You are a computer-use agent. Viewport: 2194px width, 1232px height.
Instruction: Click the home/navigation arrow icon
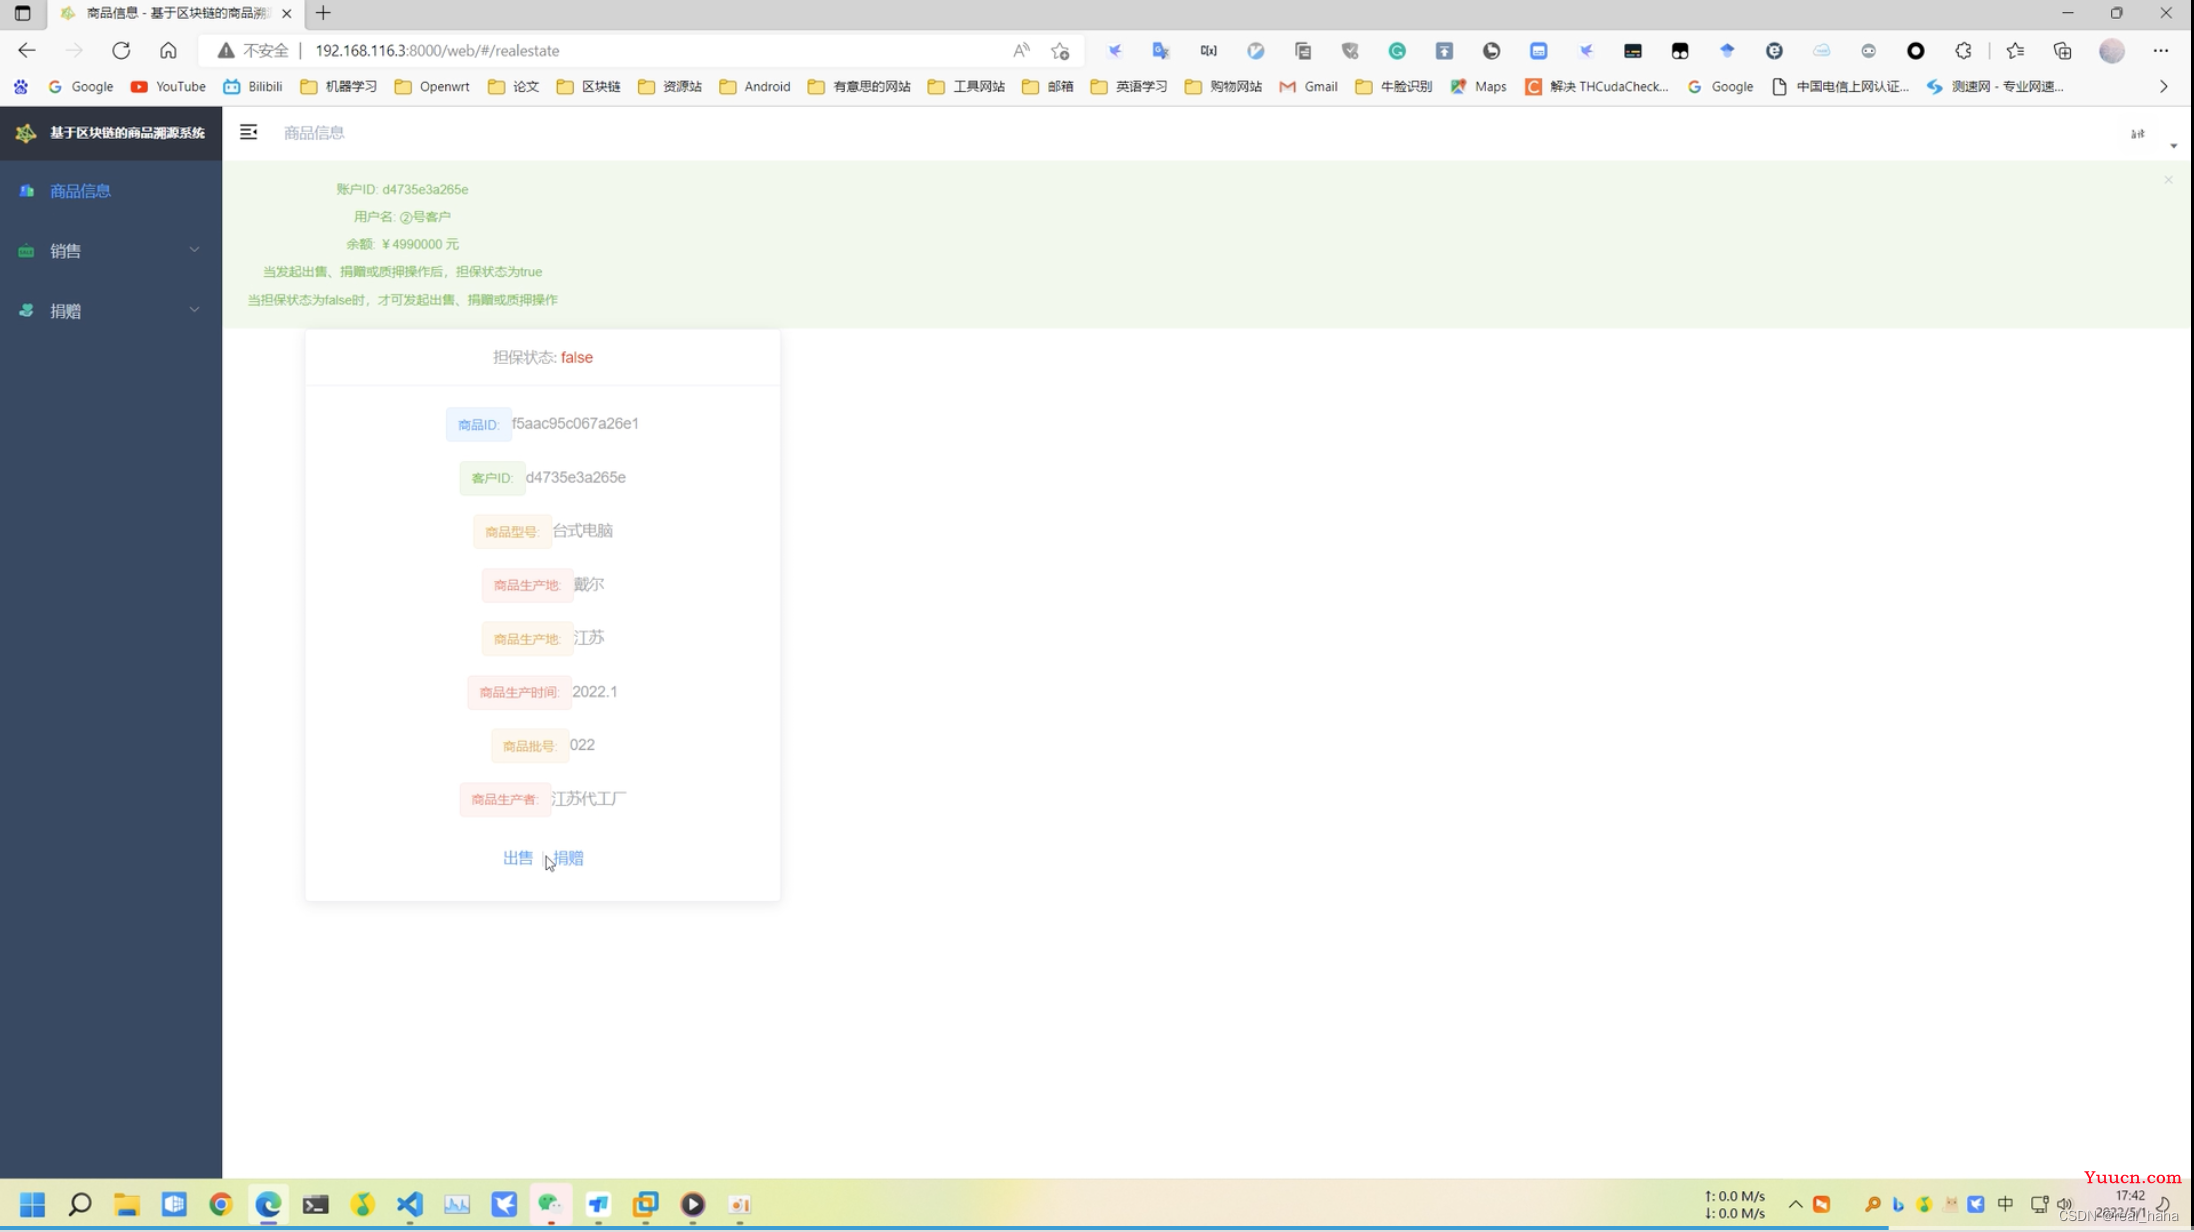click(x=167, y=51)
